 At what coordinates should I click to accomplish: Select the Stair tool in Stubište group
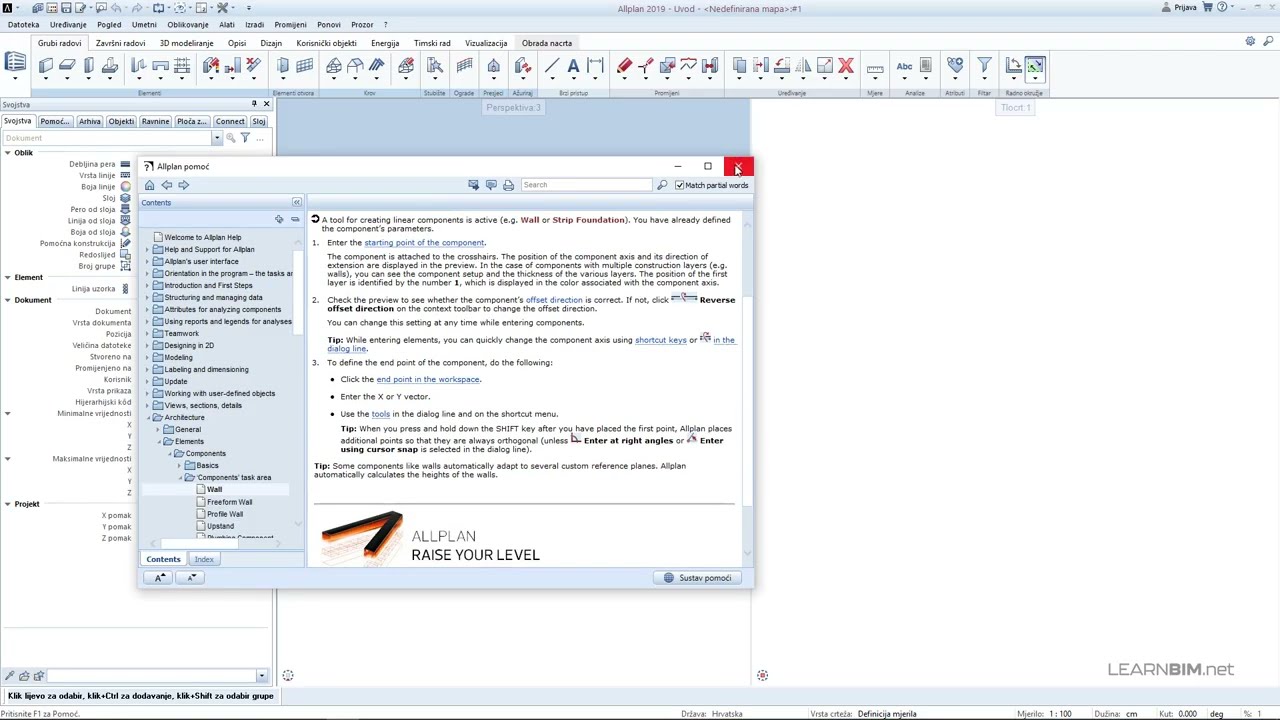pyautogui.click(x=435, y=66)
